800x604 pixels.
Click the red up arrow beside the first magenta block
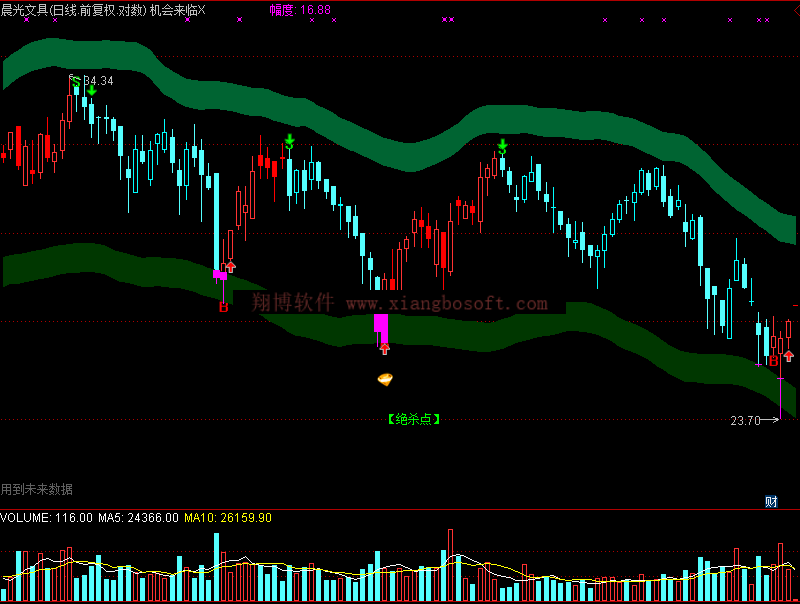[231, 267]
